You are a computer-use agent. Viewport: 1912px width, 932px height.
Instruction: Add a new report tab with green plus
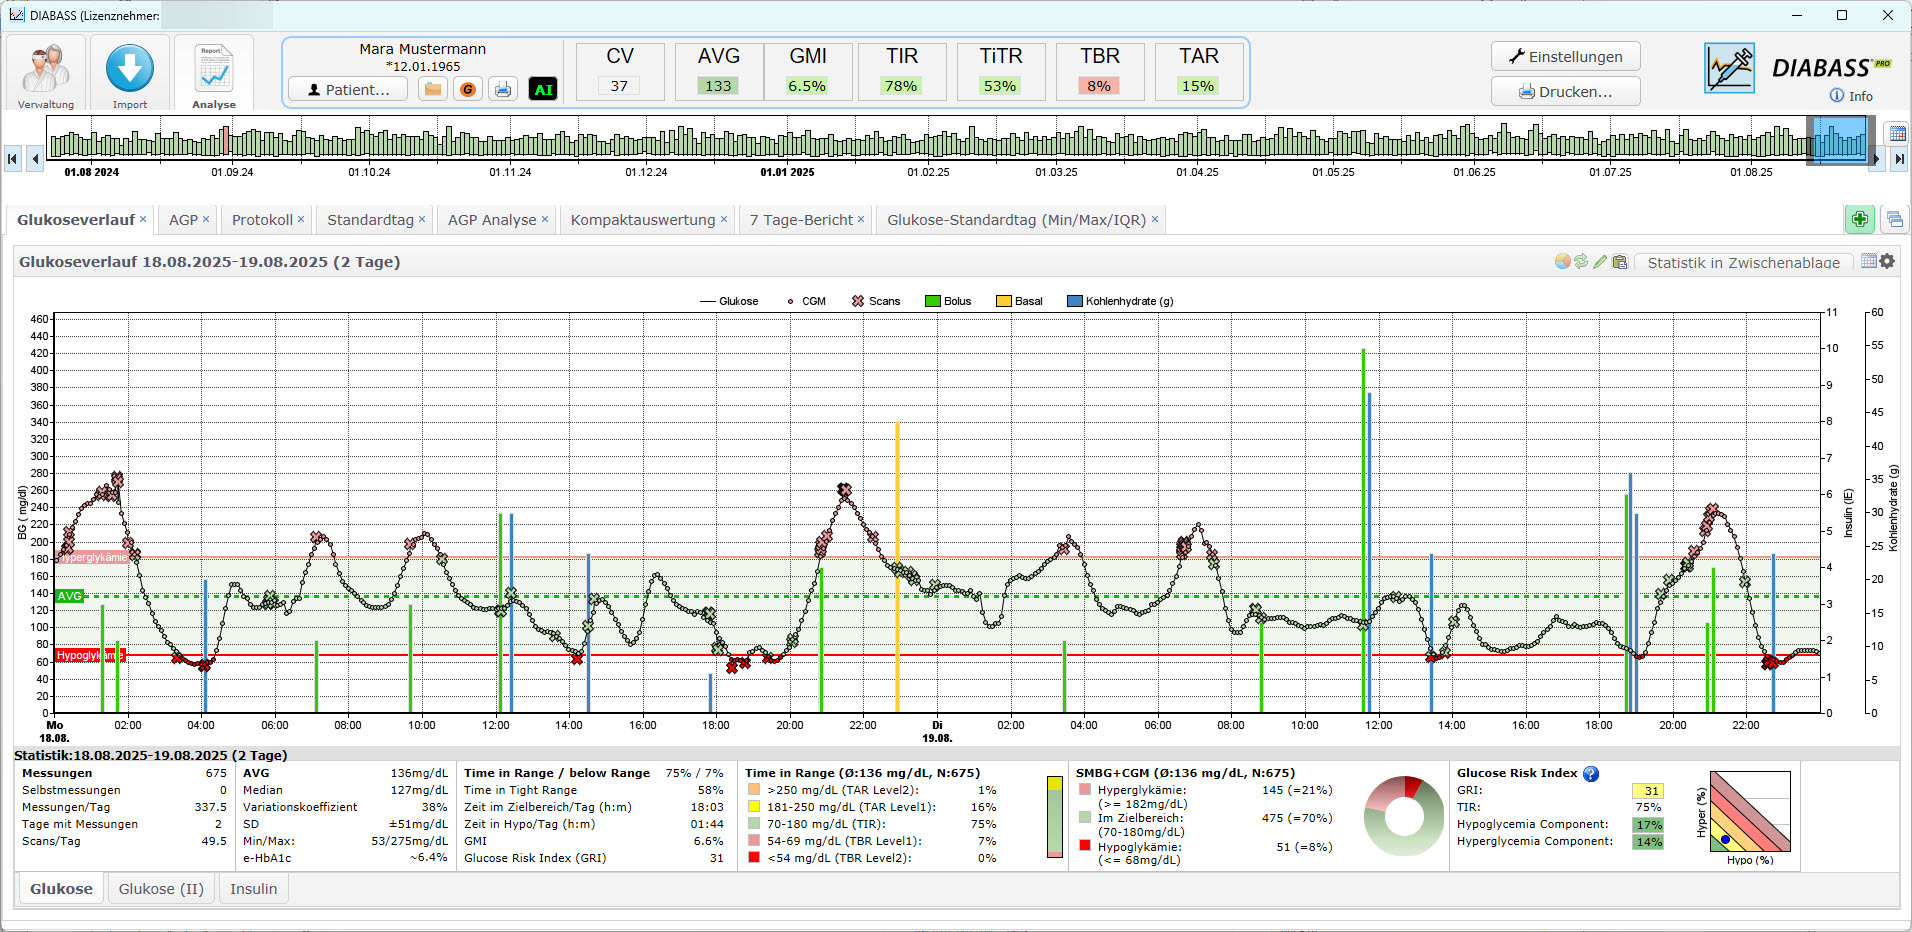(1859, 219)
